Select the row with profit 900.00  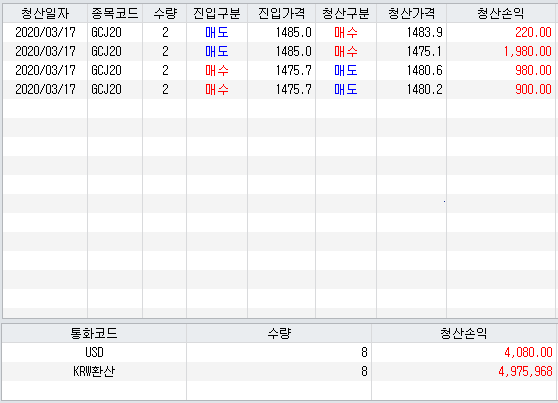click(280, 89)
